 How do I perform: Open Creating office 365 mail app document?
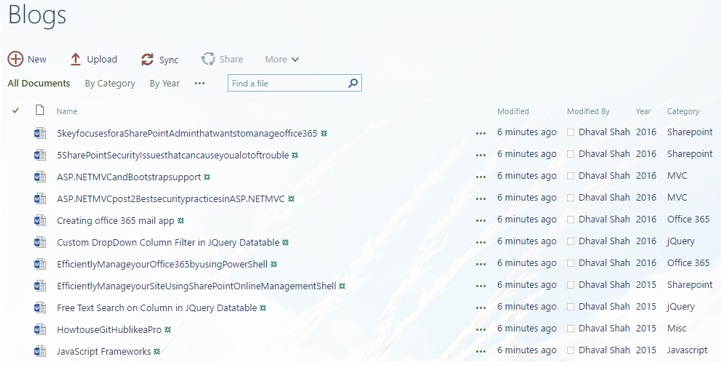click(115, 221)
